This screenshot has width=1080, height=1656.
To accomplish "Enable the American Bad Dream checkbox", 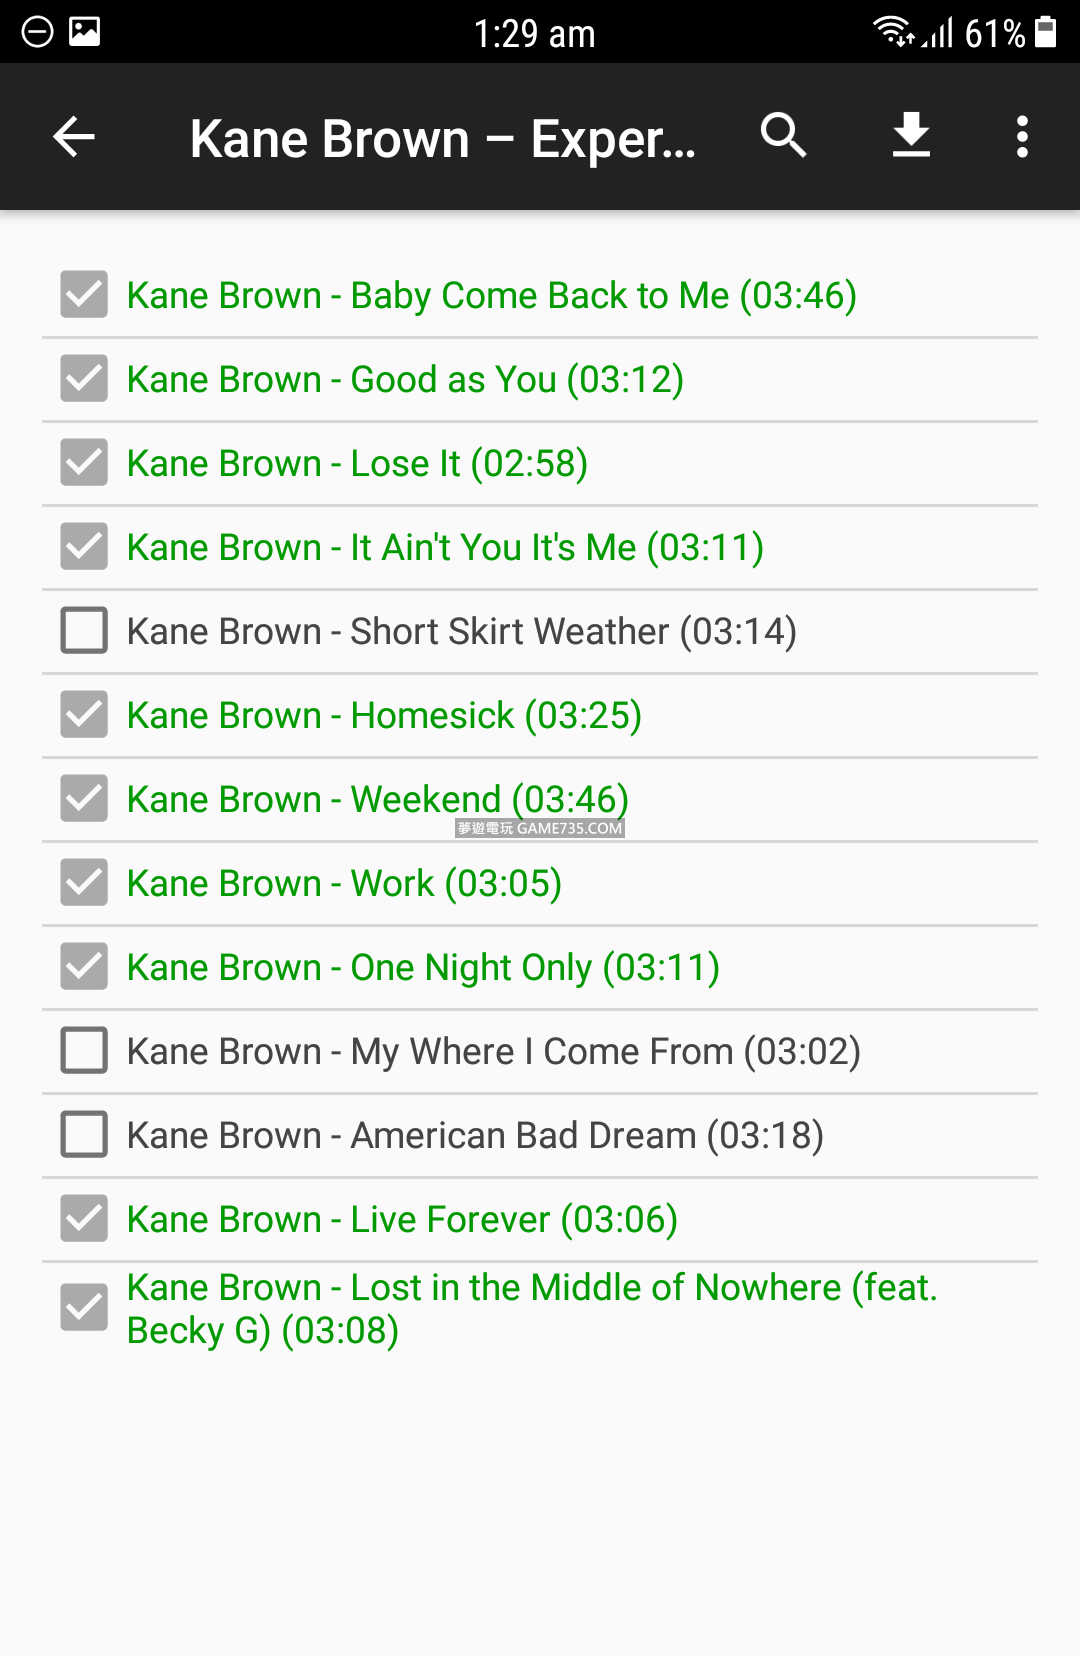I will click(84, 1135).
